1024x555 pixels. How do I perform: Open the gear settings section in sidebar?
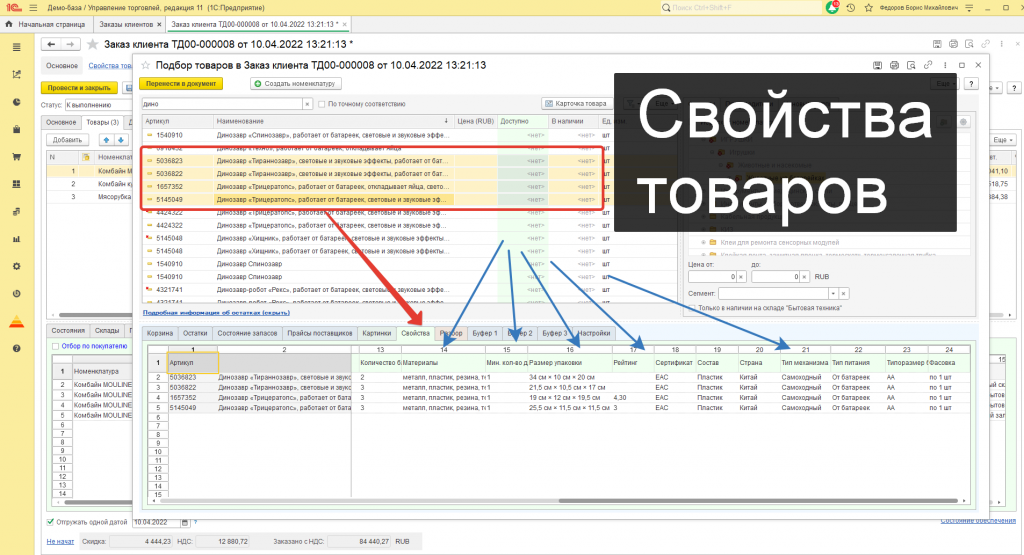pos(16,266)
